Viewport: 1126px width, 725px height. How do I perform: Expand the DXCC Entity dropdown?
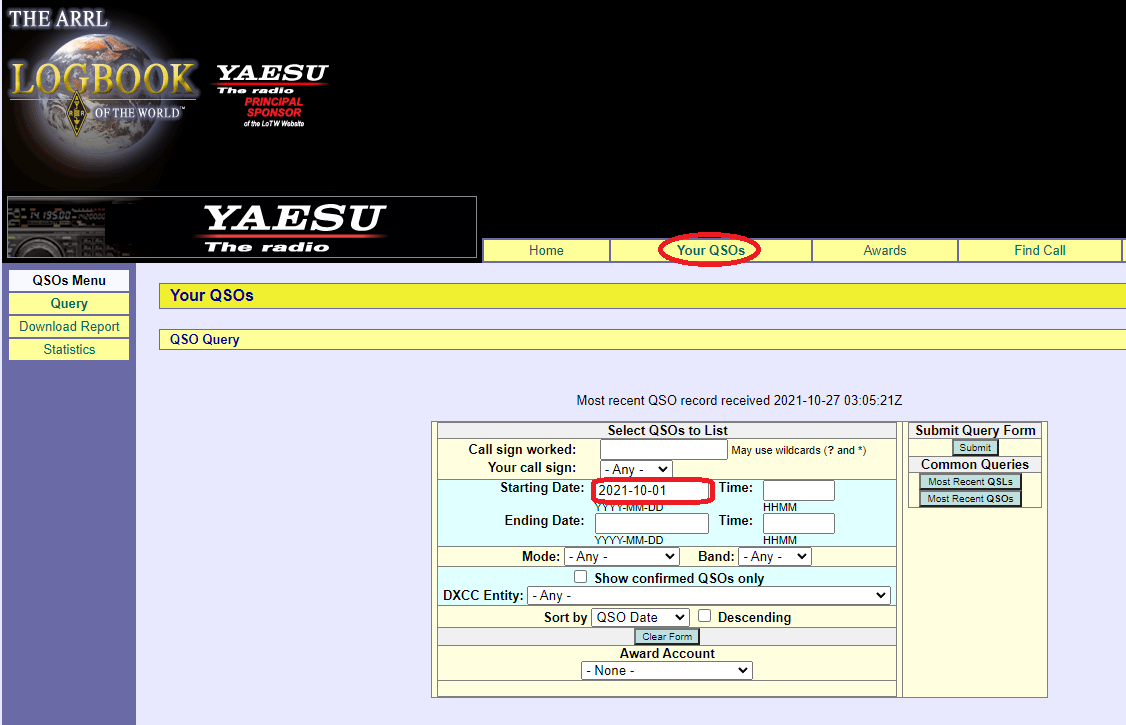point(709,595)
